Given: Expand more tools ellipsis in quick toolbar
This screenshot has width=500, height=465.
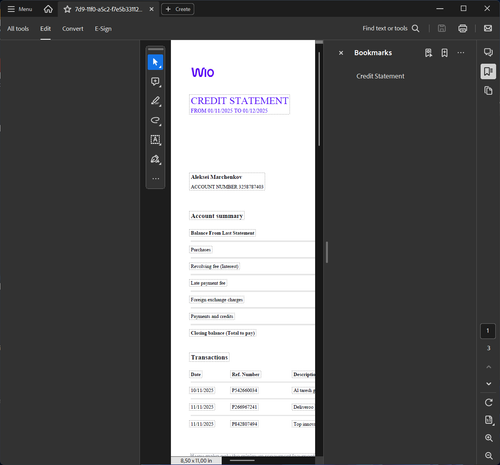Looking at the screenshot, I should [x=155, y=179].
